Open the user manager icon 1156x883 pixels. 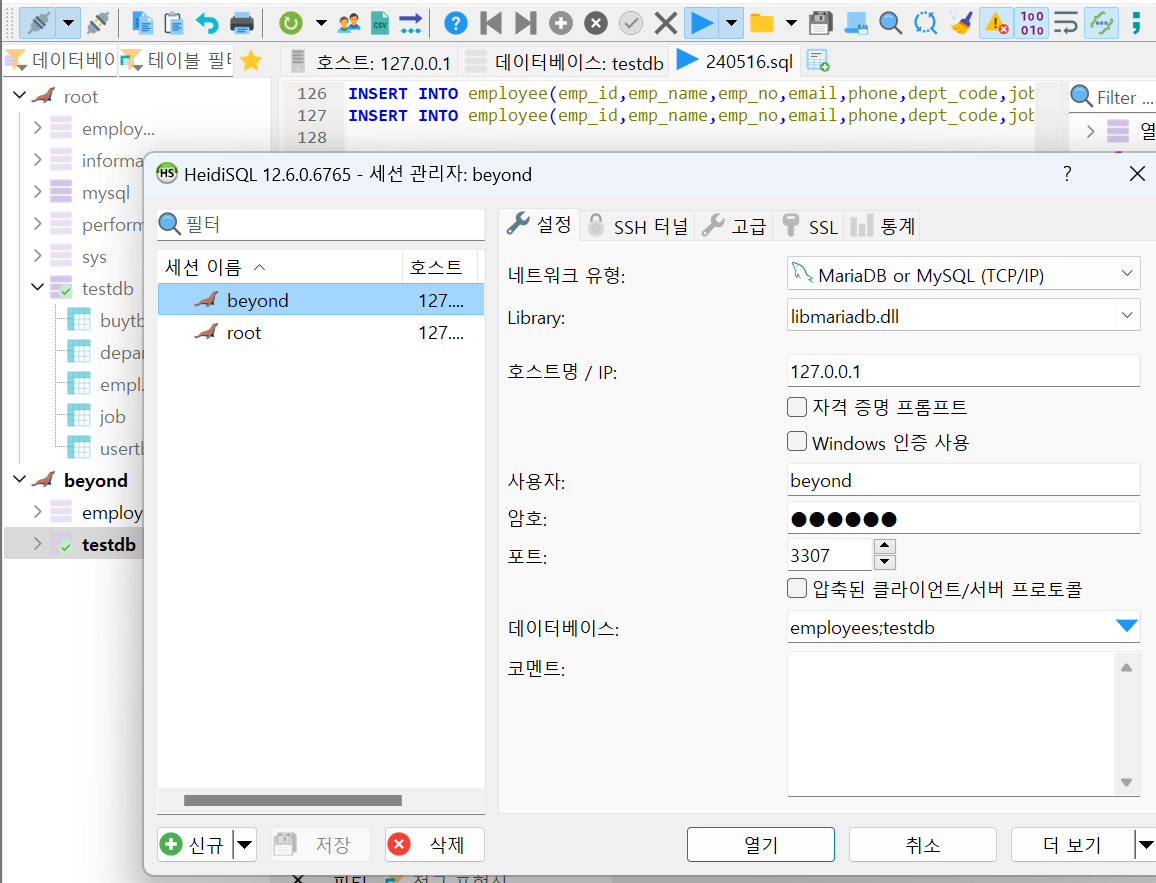click(349, 23)
